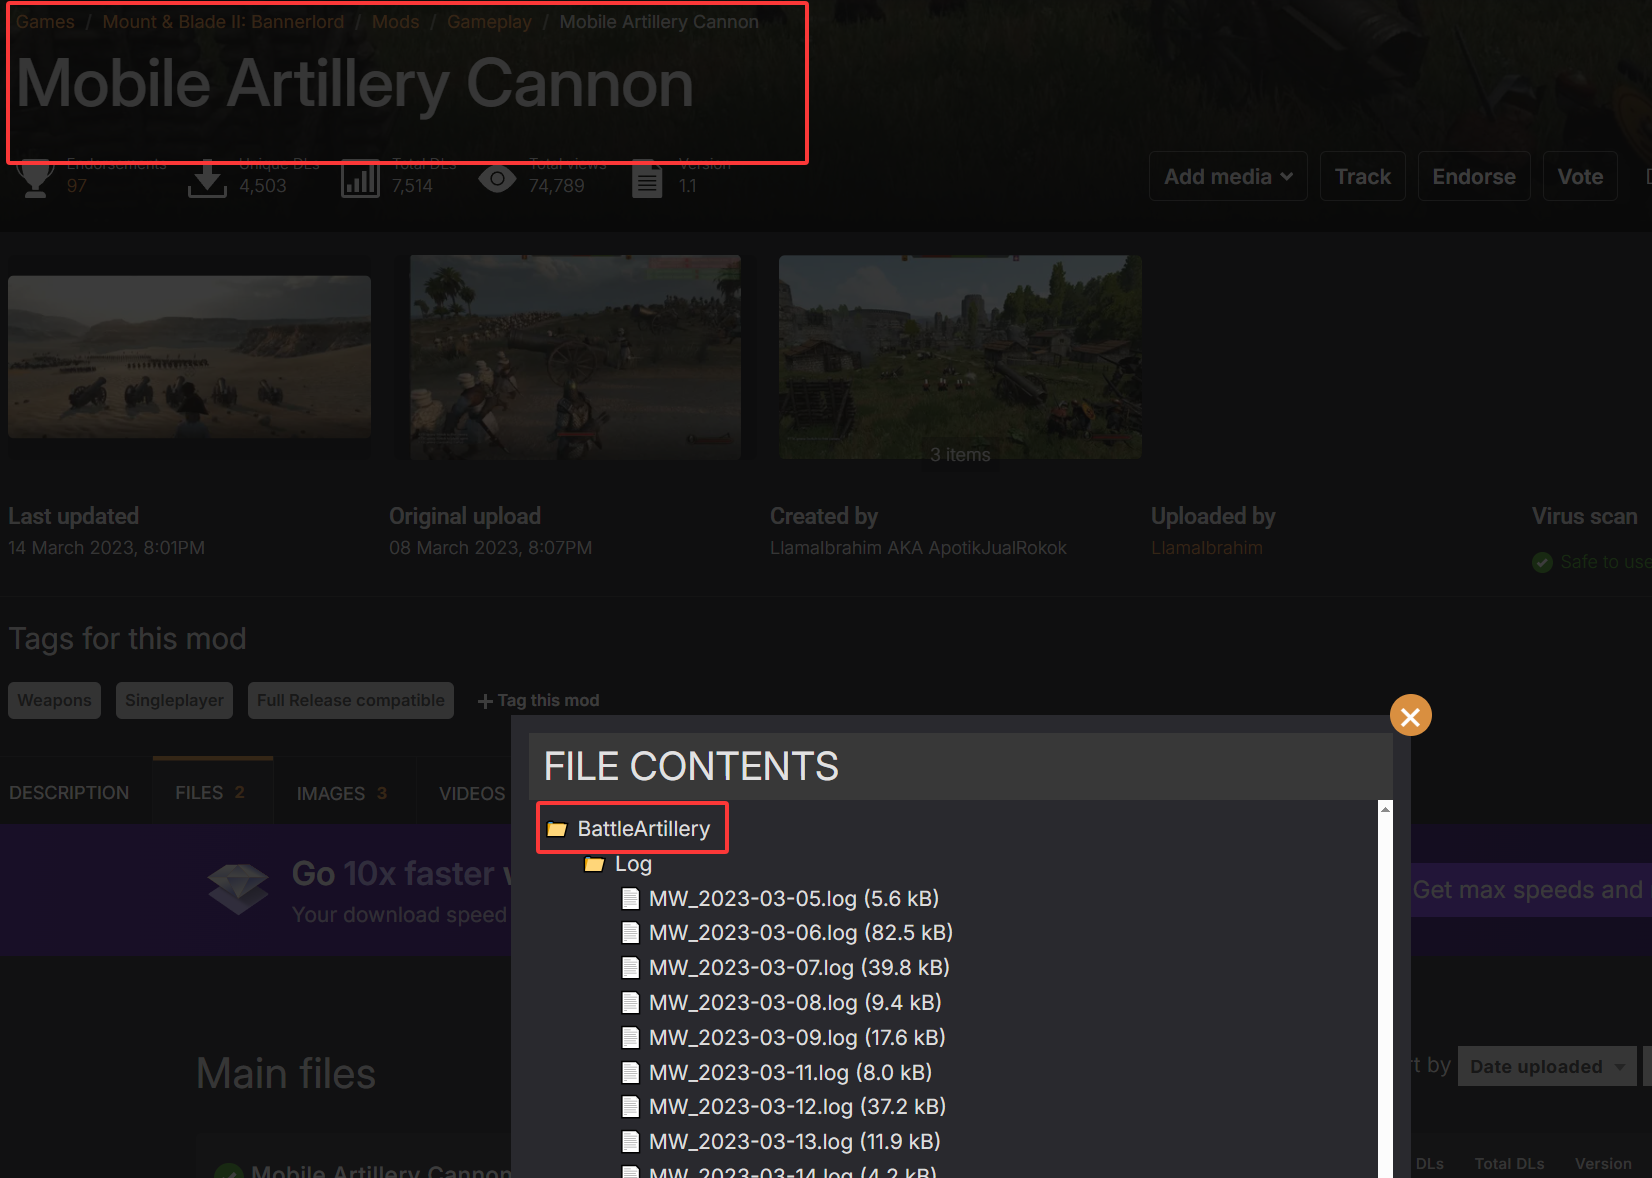Switch to the Images tab
The image size is (1652, 1178).
pos(342,793)
